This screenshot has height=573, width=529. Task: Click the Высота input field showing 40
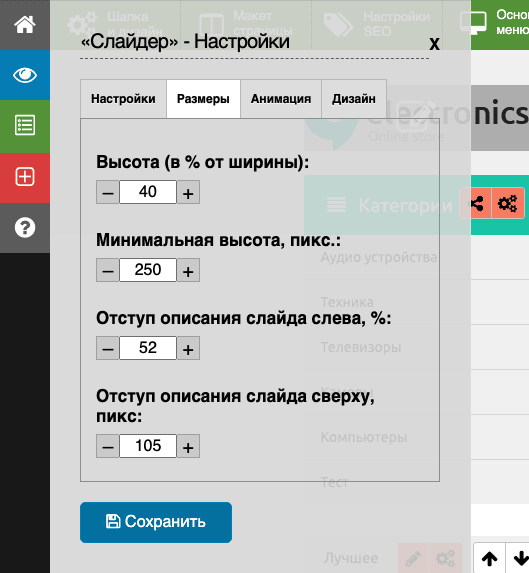(x=148, y=192)
